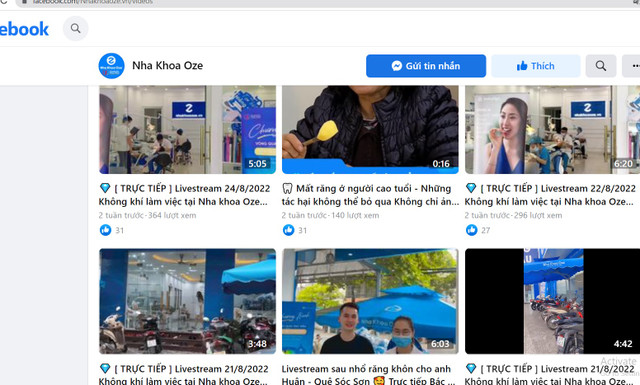
Task: Open Facebook search magnifier icon
Action: (x=76, y=28)
